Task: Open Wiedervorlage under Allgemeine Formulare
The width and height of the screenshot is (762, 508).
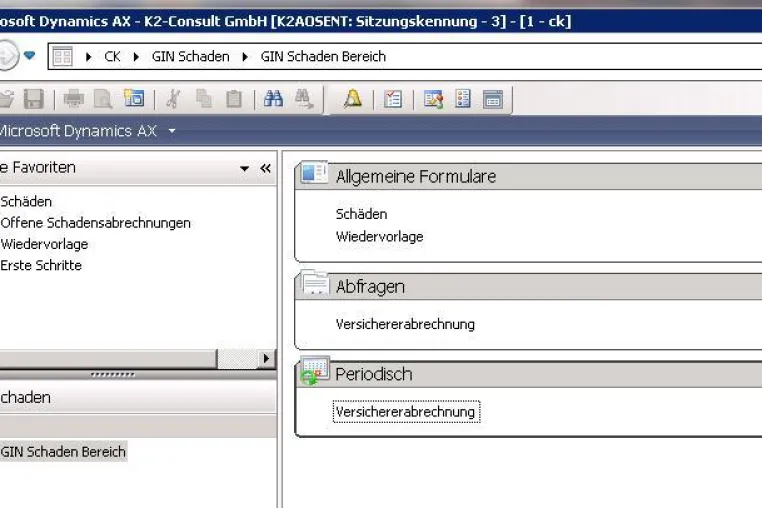Action: click(x=380, y=237)
